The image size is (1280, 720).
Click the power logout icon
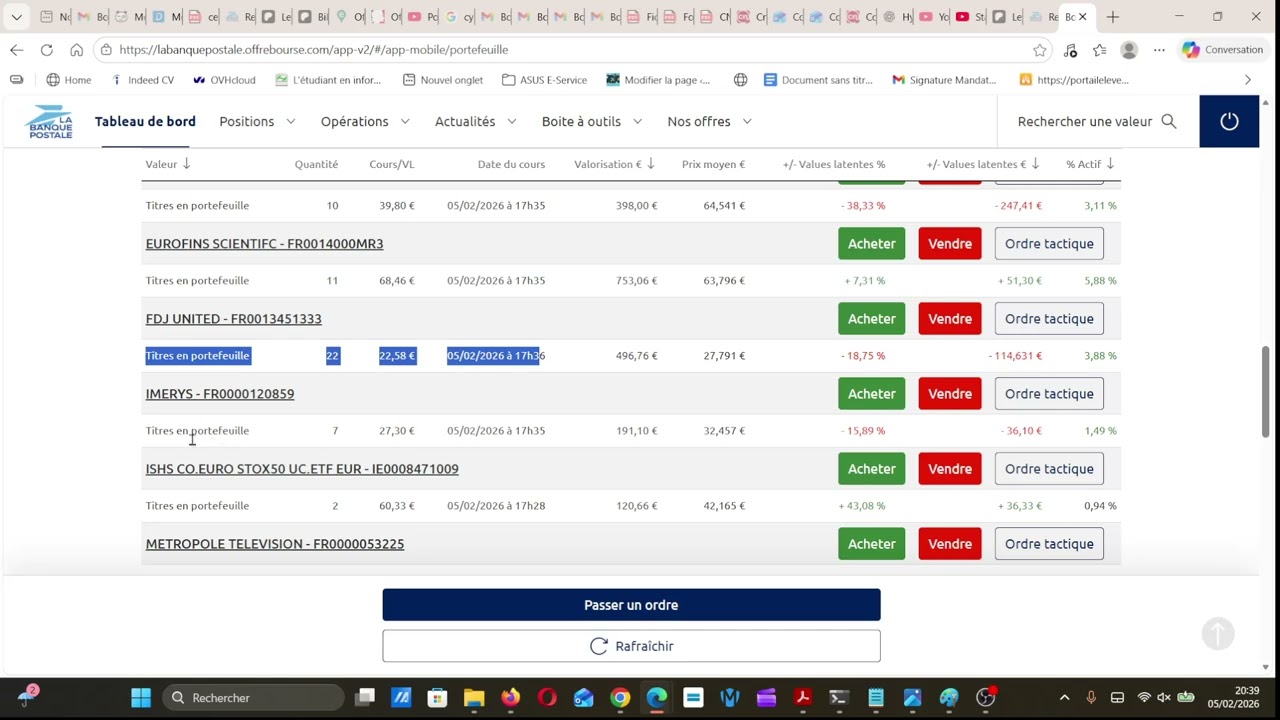click(x=1229, y=121)
